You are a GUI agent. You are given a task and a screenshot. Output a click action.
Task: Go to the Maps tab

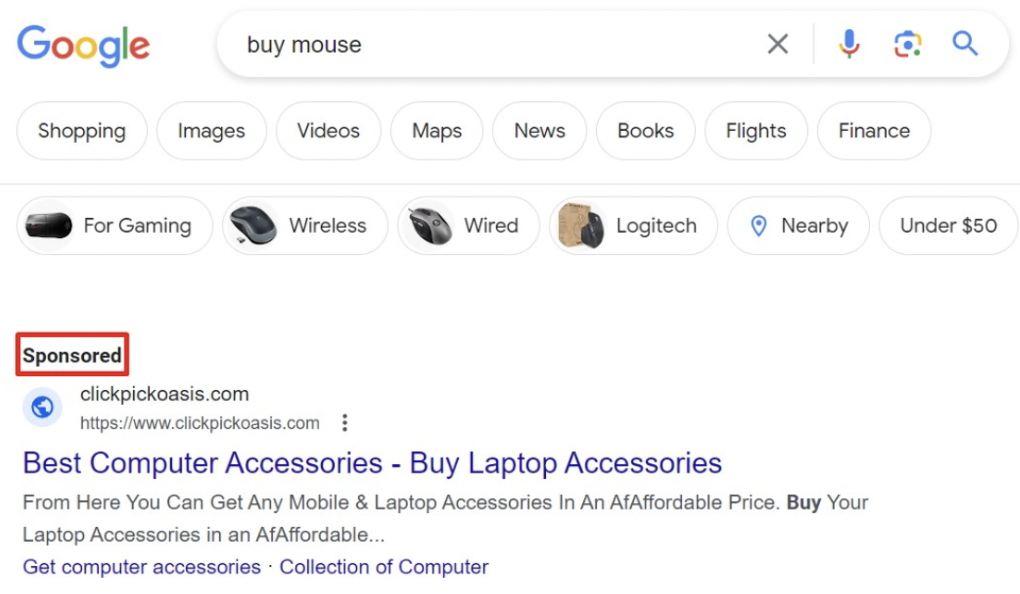click(x=437, y=131)
